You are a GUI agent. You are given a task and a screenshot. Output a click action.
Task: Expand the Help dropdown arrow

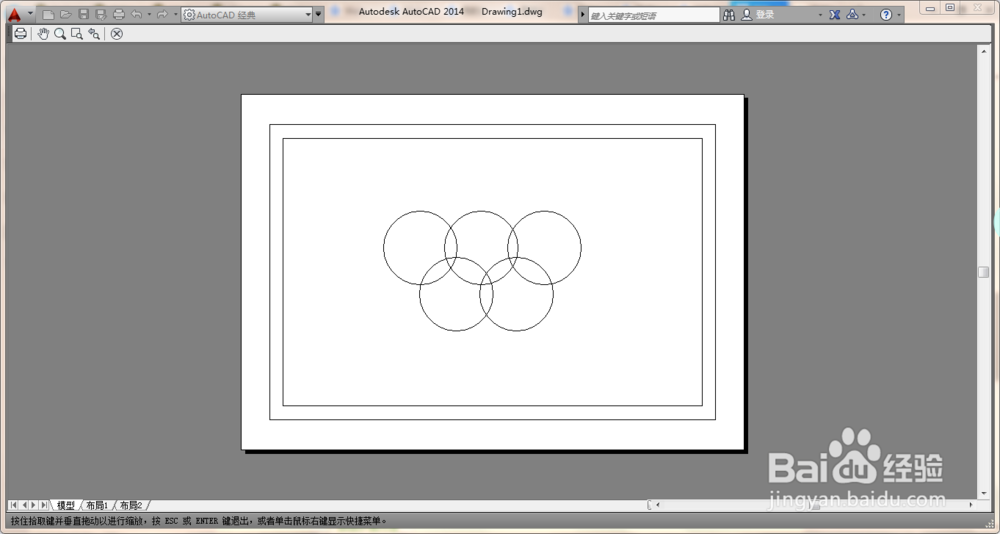point(899,15)
